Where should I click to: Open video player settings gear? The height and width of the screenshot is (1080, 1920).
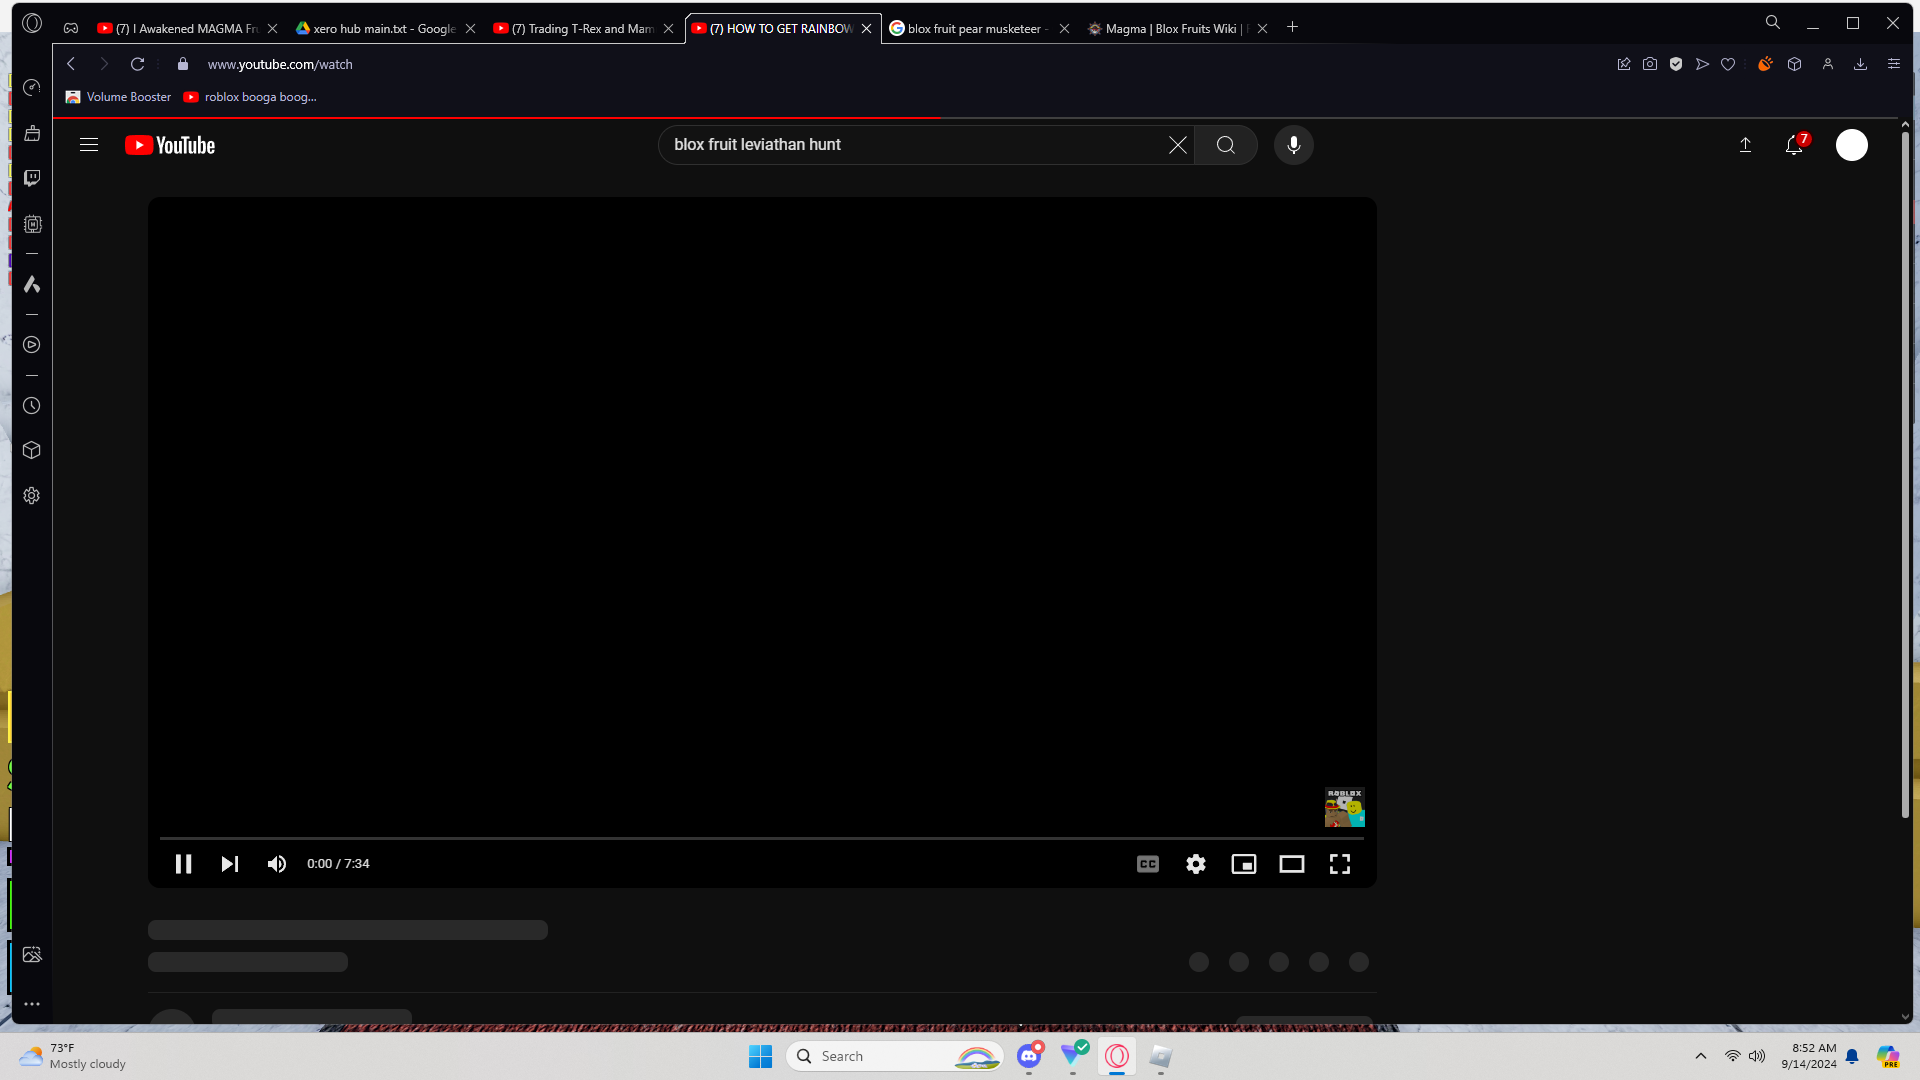[1196, 864]
